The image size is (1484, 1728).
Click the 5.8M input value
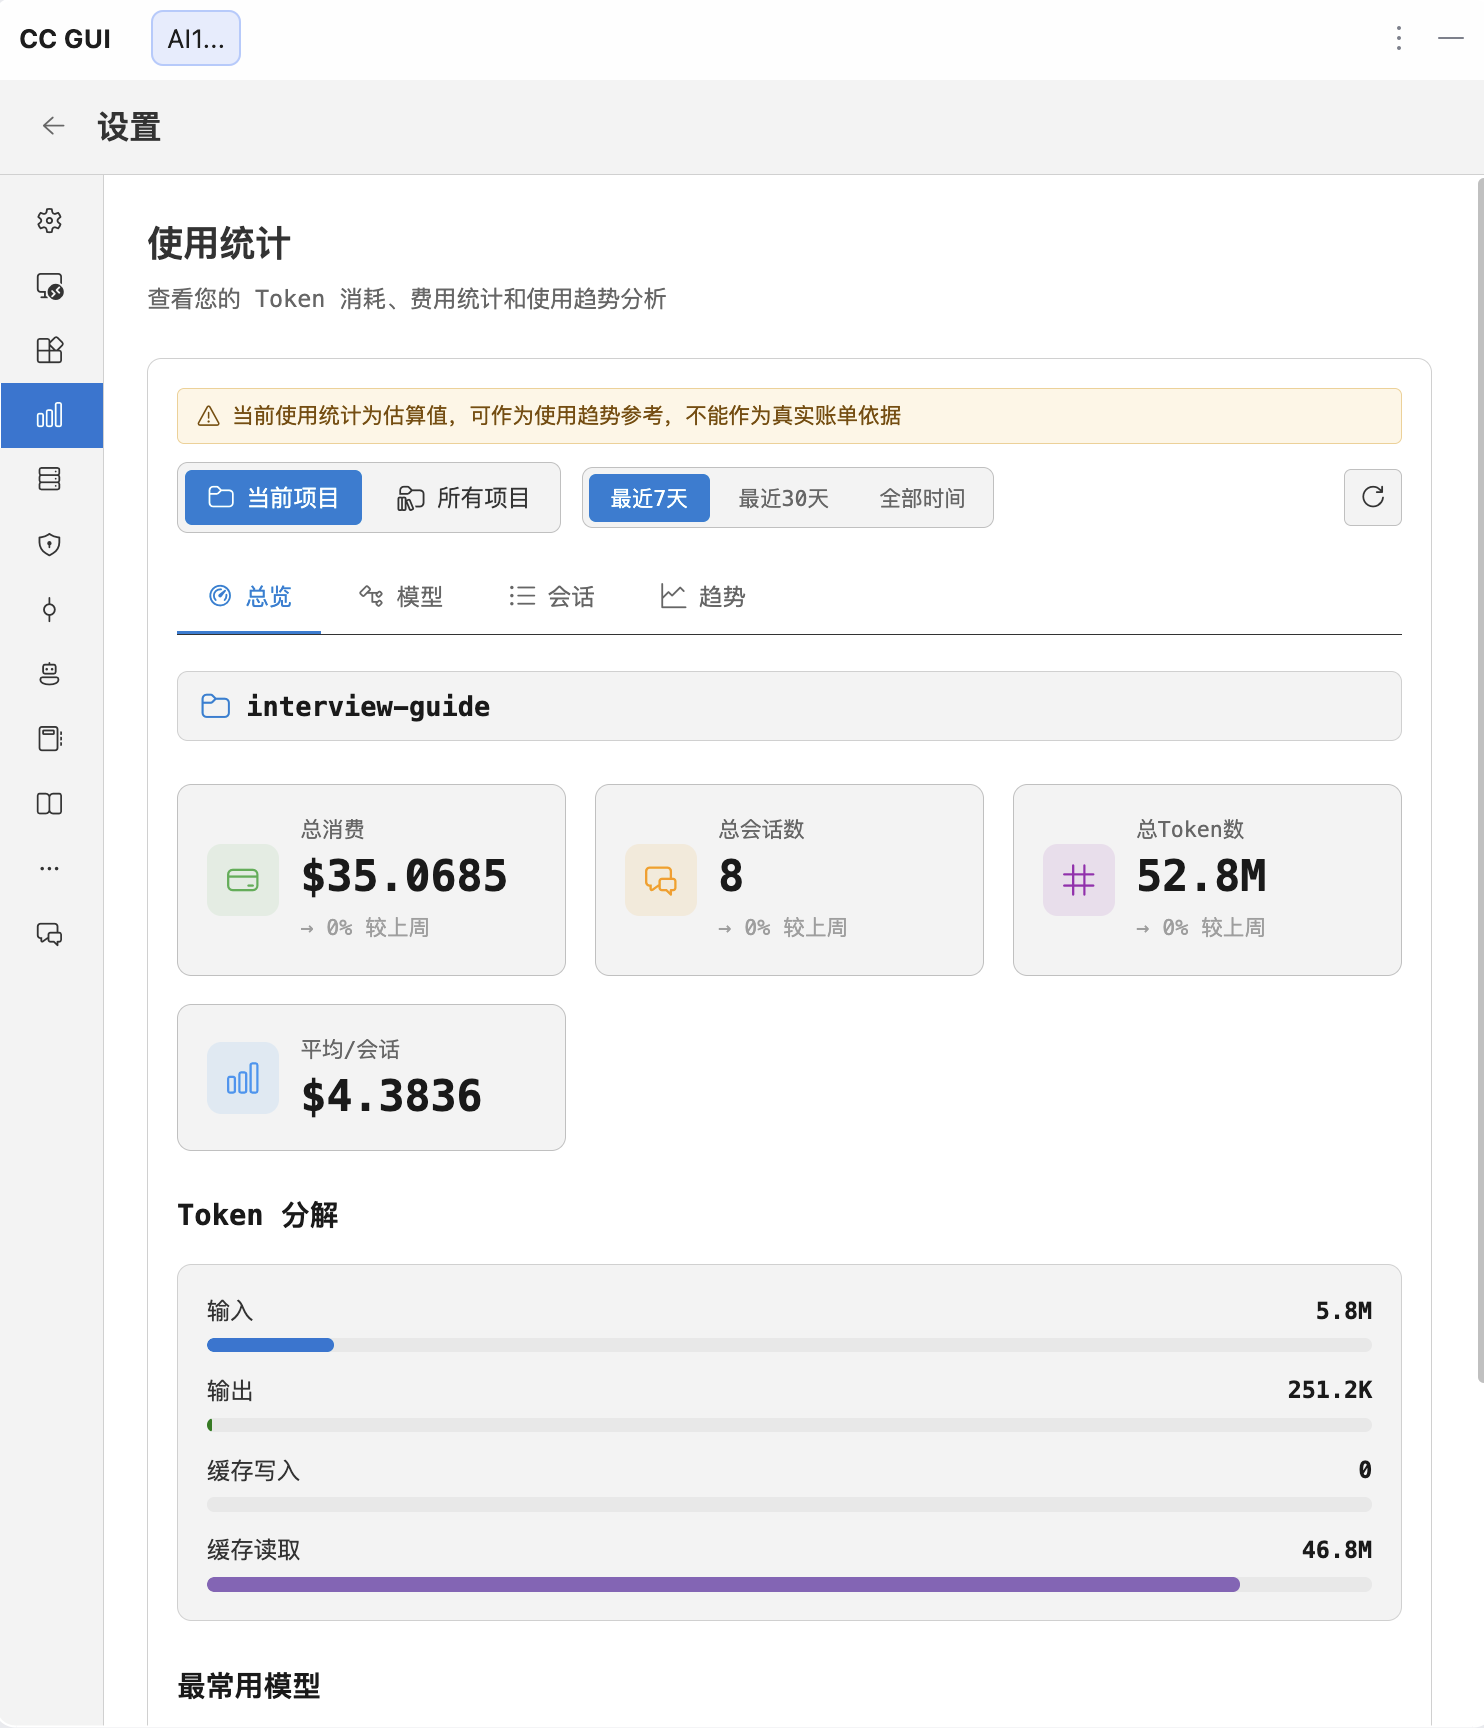click(x=1343, y=1311)
